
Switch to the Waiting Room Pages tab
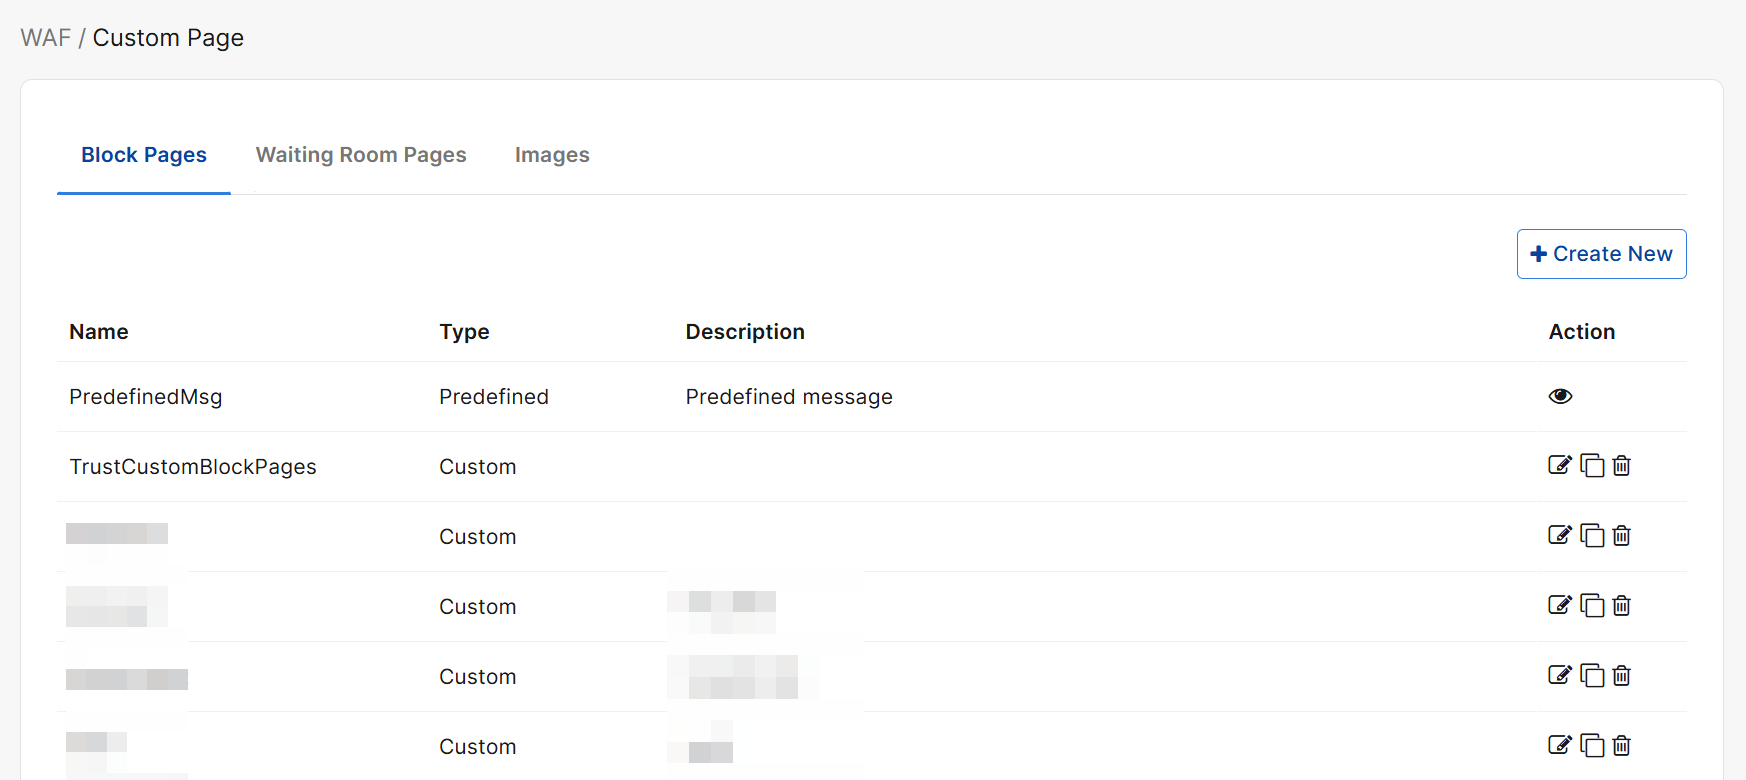(x=361, y=155)
